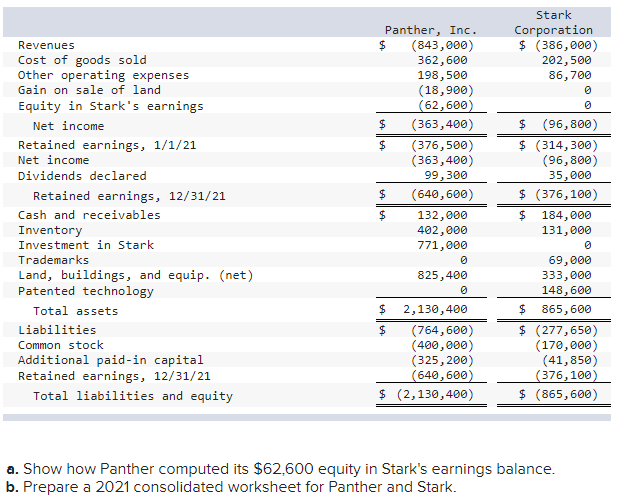Select the 198,500 operating expenses value
This screenshot has width=642, height=503.
point(442,75)
